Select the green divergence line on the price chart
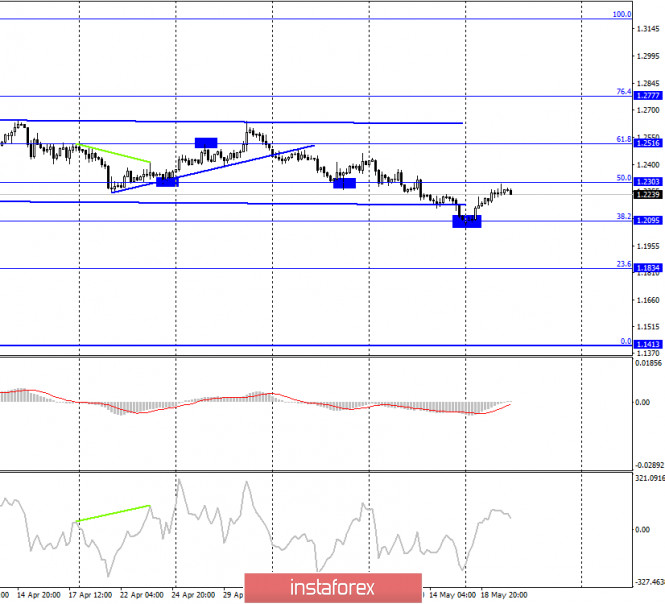Screen dimensions: 665x604 (115, 154)
